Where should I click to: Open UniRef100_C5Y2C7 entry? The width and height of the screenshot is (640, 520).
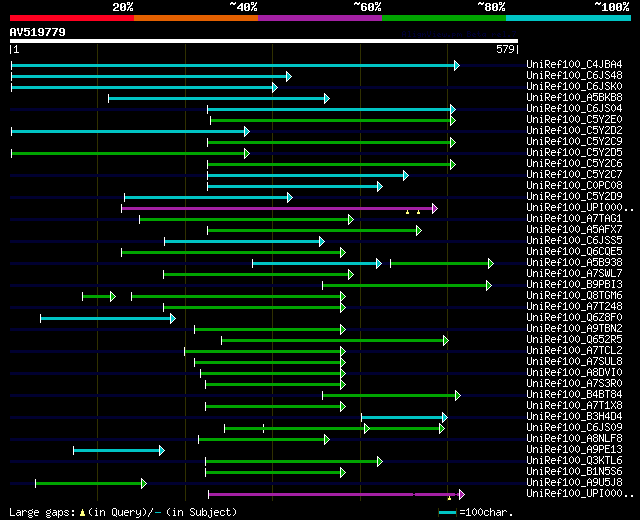point(574,175)
